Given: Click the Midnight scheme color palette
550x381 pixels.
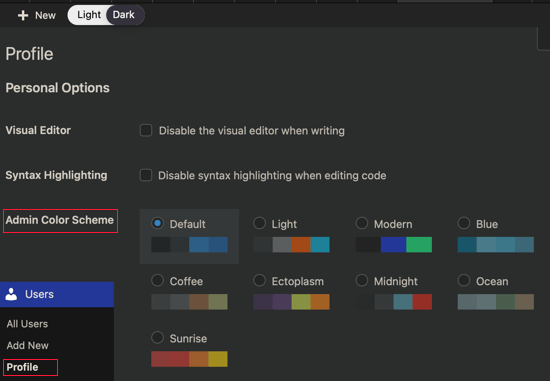Looking at the screenshot, I should [x=394, y=302].
